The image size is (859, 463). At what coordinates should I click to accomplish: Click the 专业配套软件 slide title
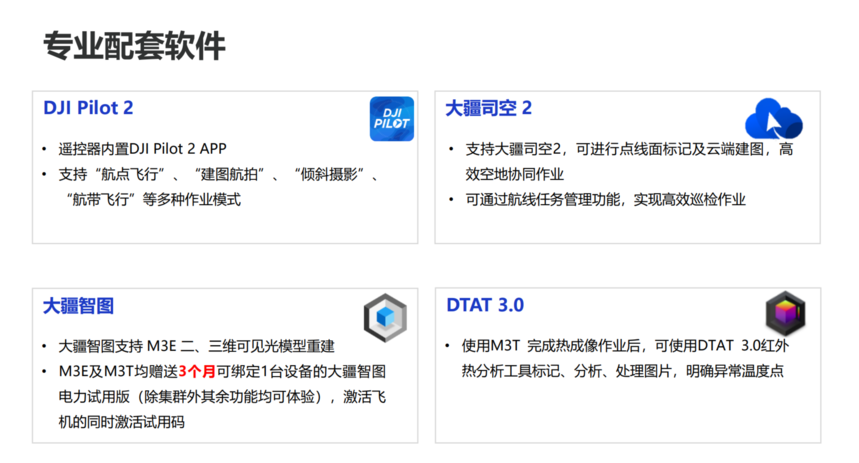point(134,45)
